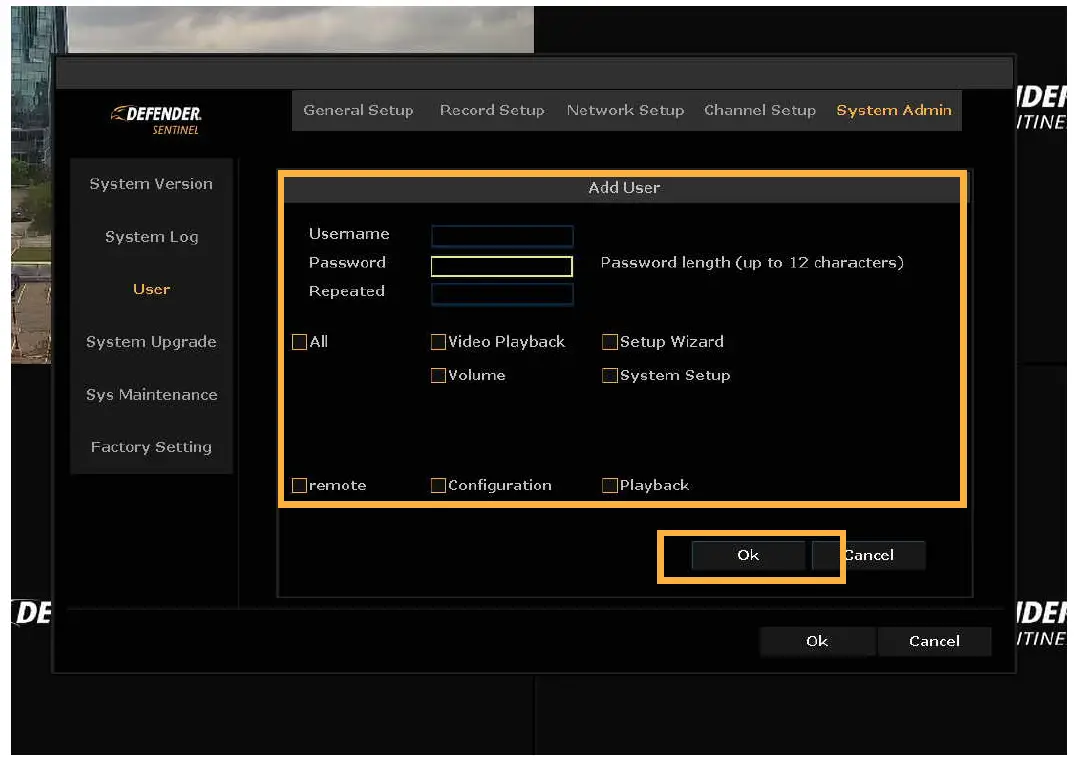1082x764 pixels.
Task: Click the Username input field
Action: click(x=502, y=236)
